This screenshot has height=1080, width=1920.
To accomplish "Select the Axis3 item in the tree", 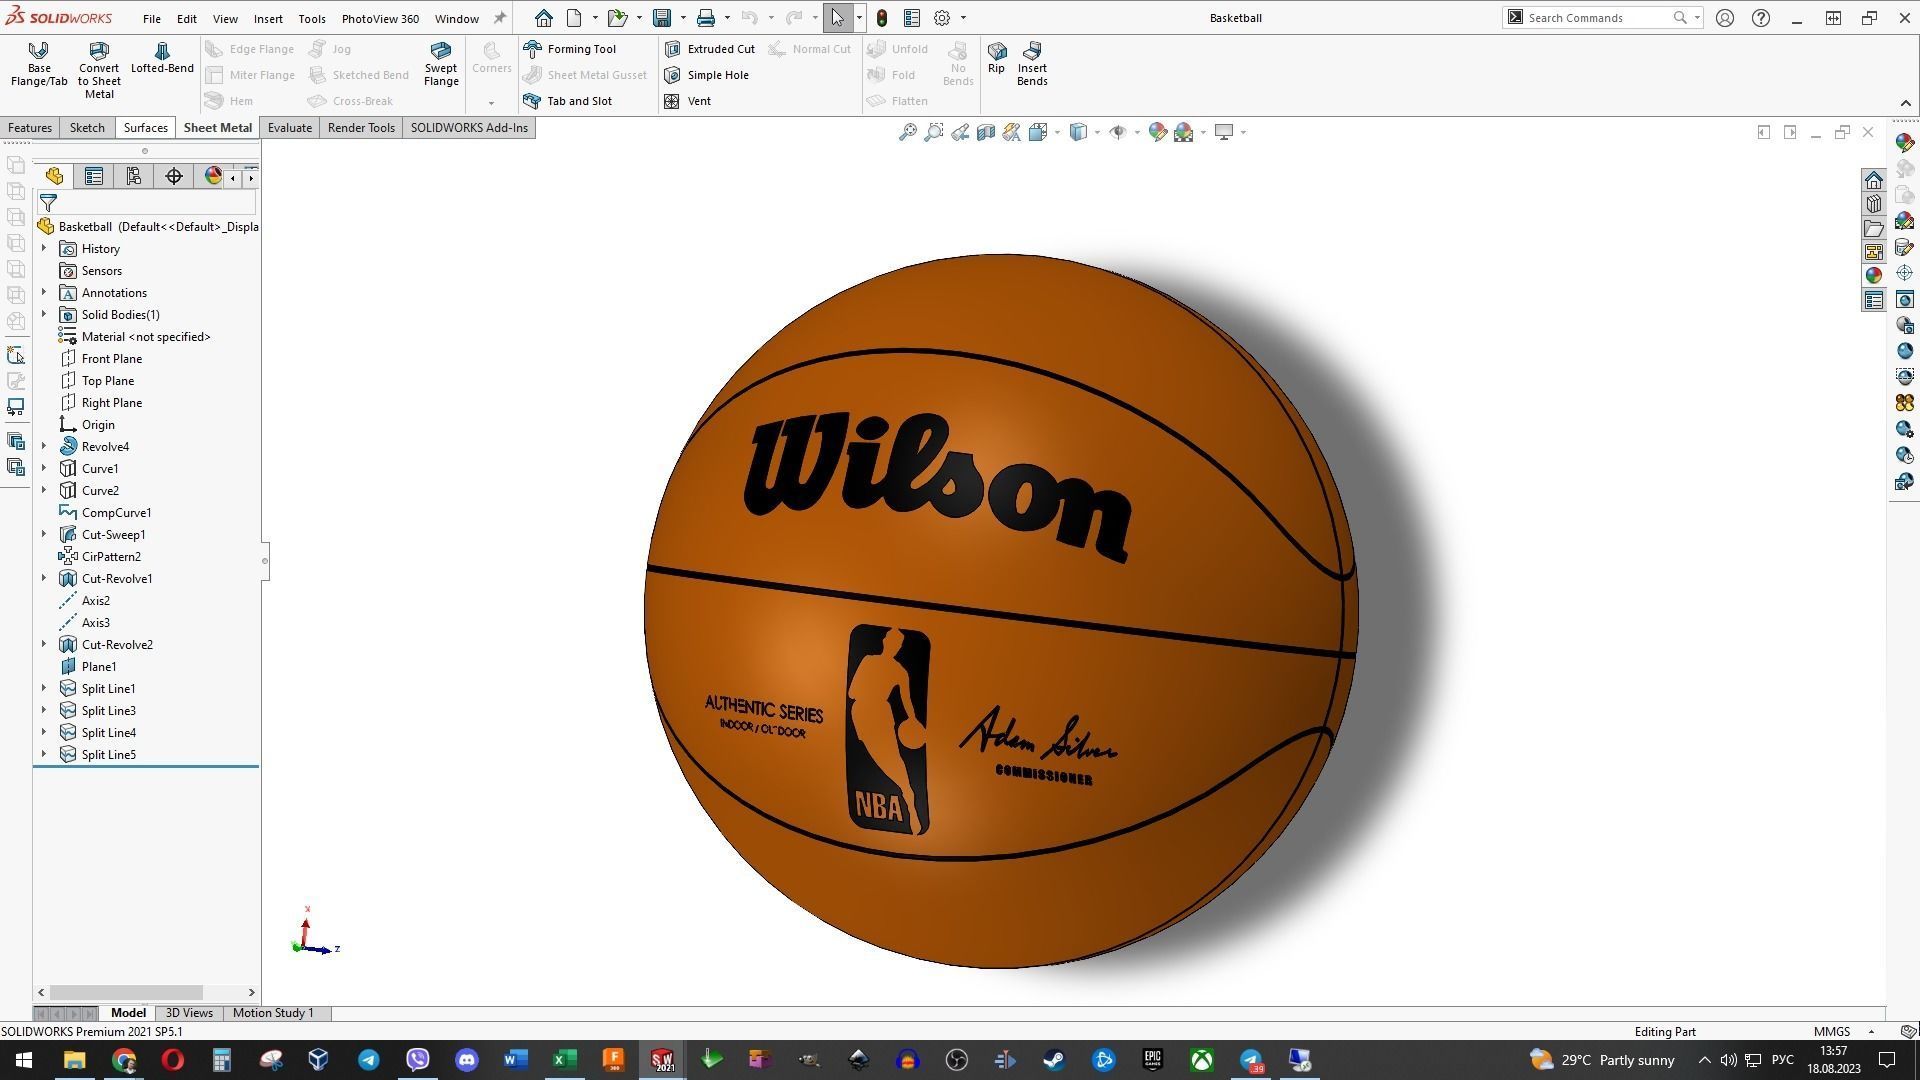I will [85, 622].
